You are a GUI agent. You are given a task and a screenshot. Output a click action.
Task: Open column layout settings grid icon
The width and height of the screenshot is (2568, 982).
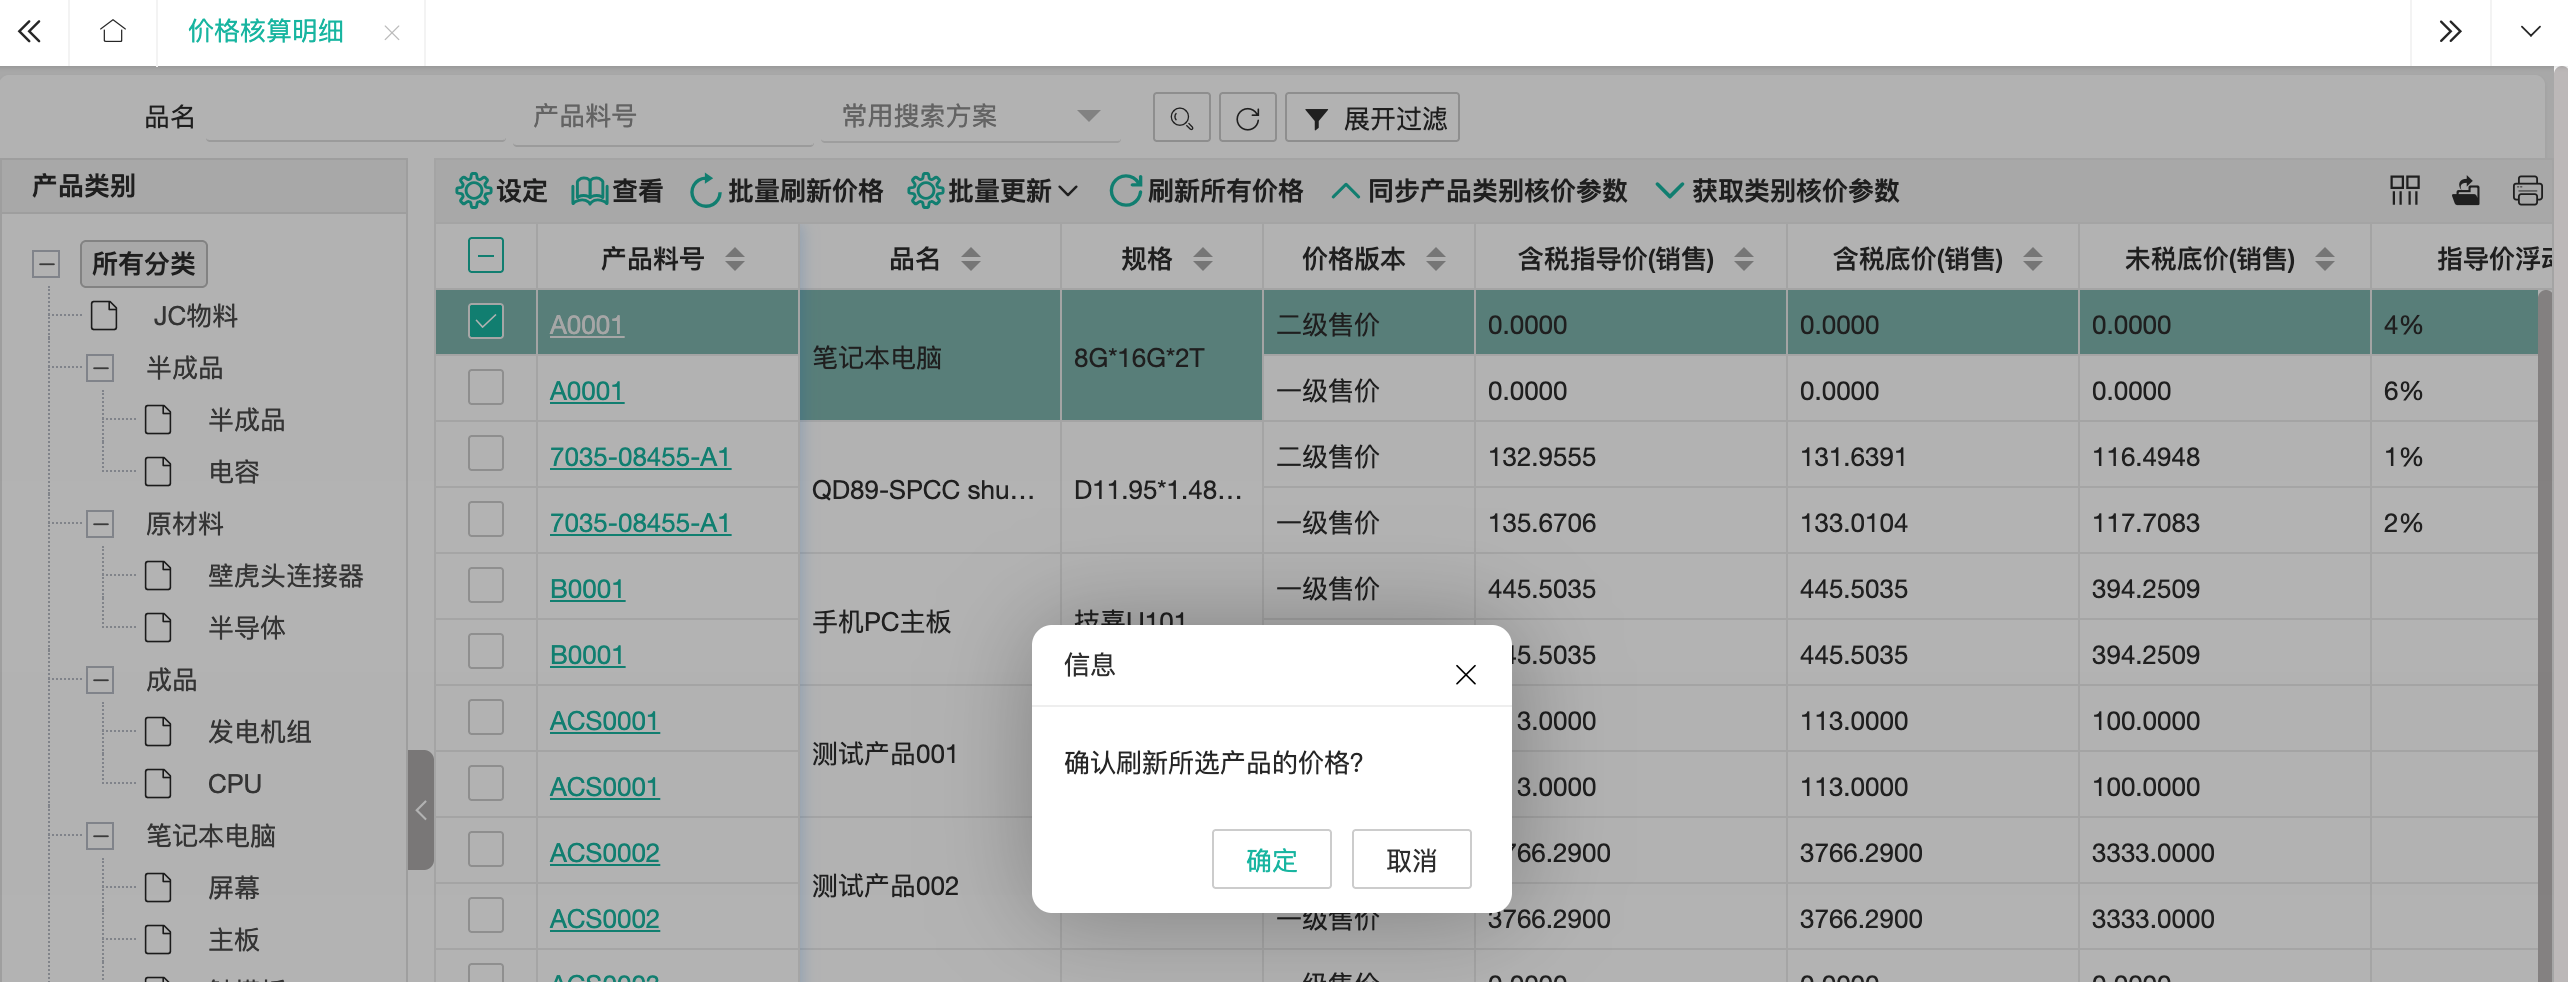[x=2404, y=190]
